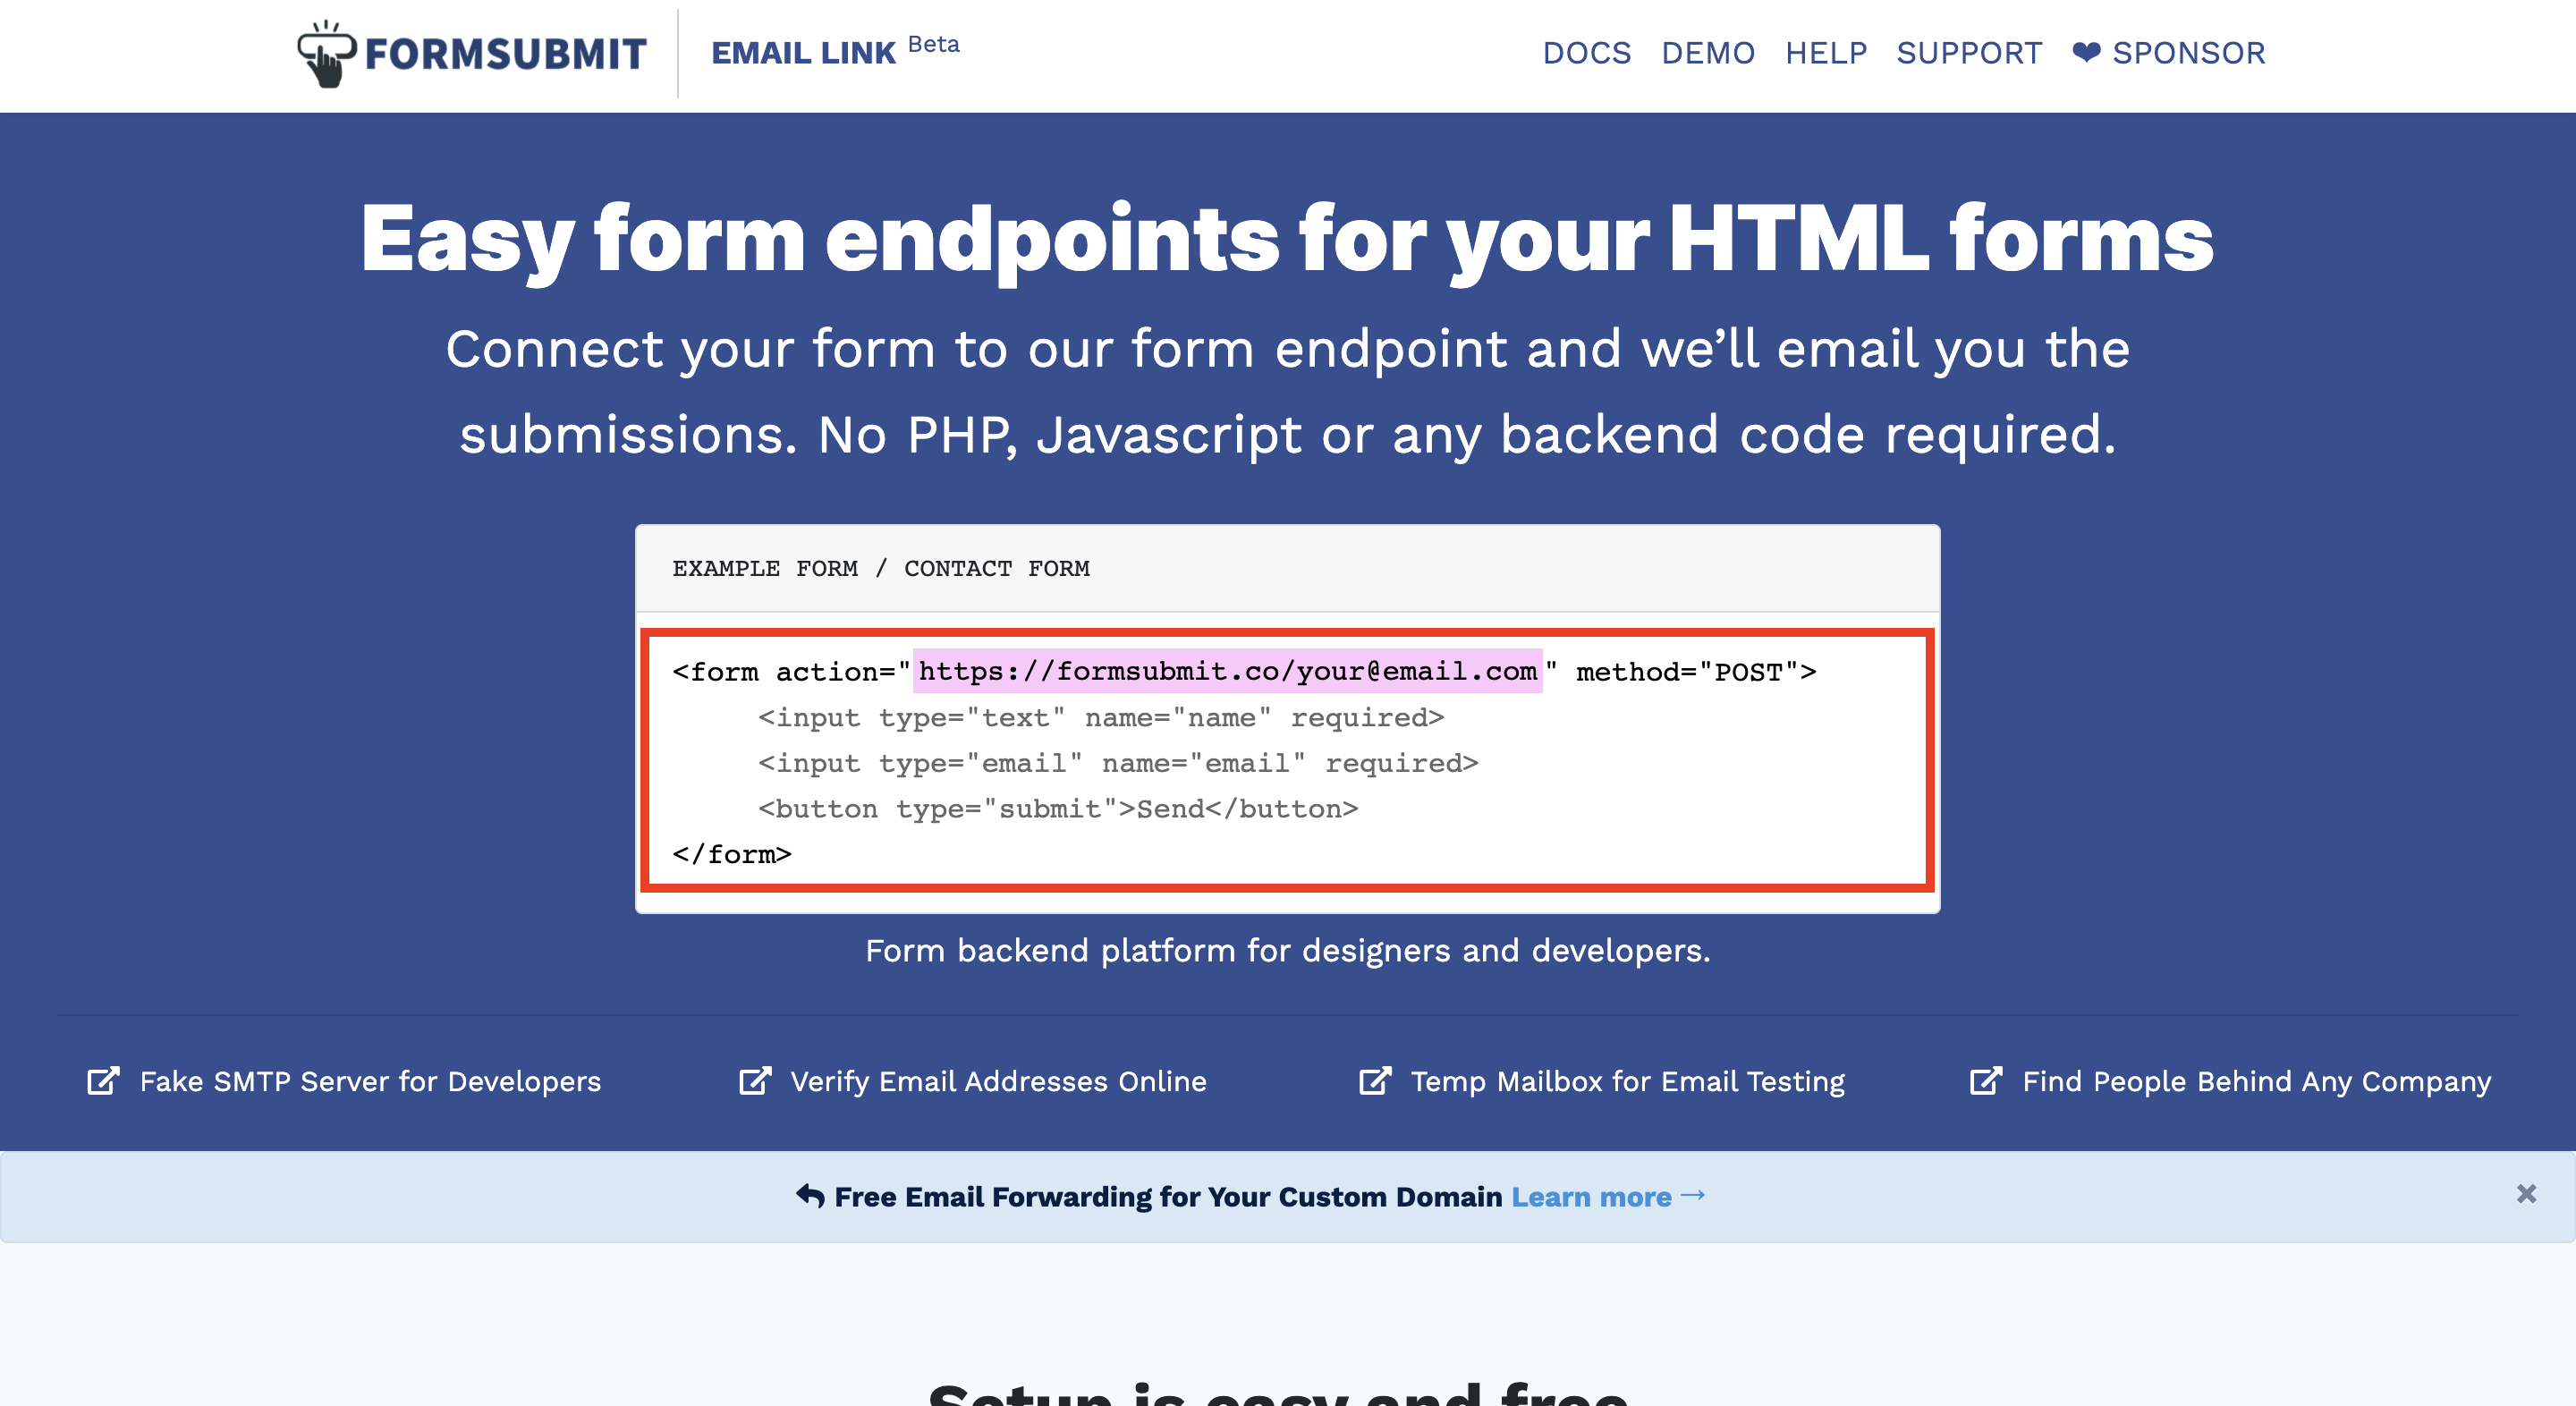Click the highlighted formsubmit.co endpoint URL
The height and width of the screenshot is (1406, 2576).
pyautogui.click(x=1227, y=671)
